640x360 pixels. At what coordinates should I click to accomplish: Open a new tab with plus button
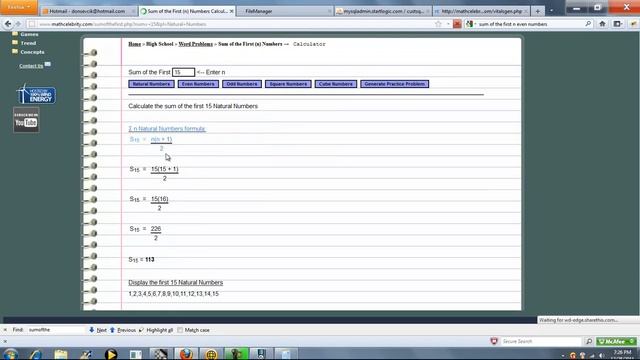(x=538, y=11)
